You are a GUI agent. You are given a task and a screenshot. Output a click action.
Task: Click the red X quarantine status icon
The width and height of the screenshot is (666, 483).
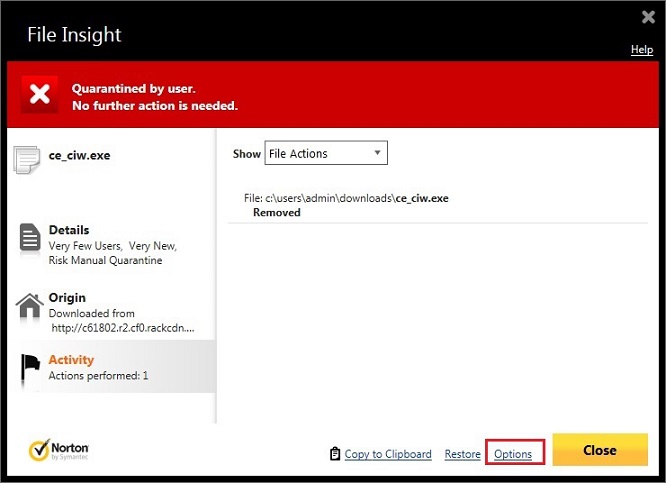click(40, 94)
